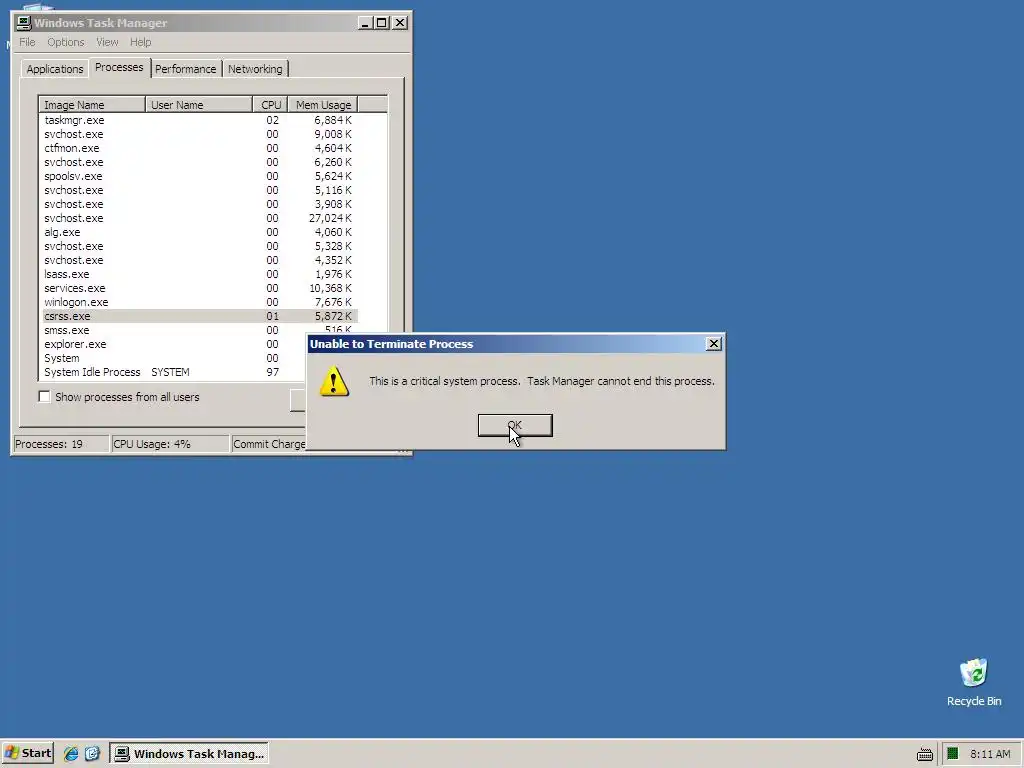Switch to the Applications tab
Screen dimensions: 1024x768
click(55, 69)
